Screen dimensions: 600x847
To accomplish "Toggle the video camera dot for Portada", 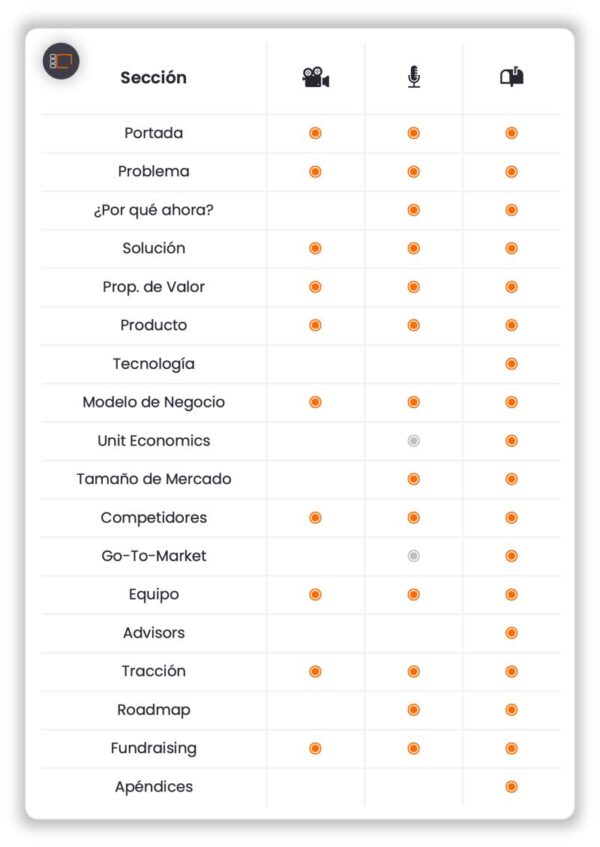I will (315, 133).
